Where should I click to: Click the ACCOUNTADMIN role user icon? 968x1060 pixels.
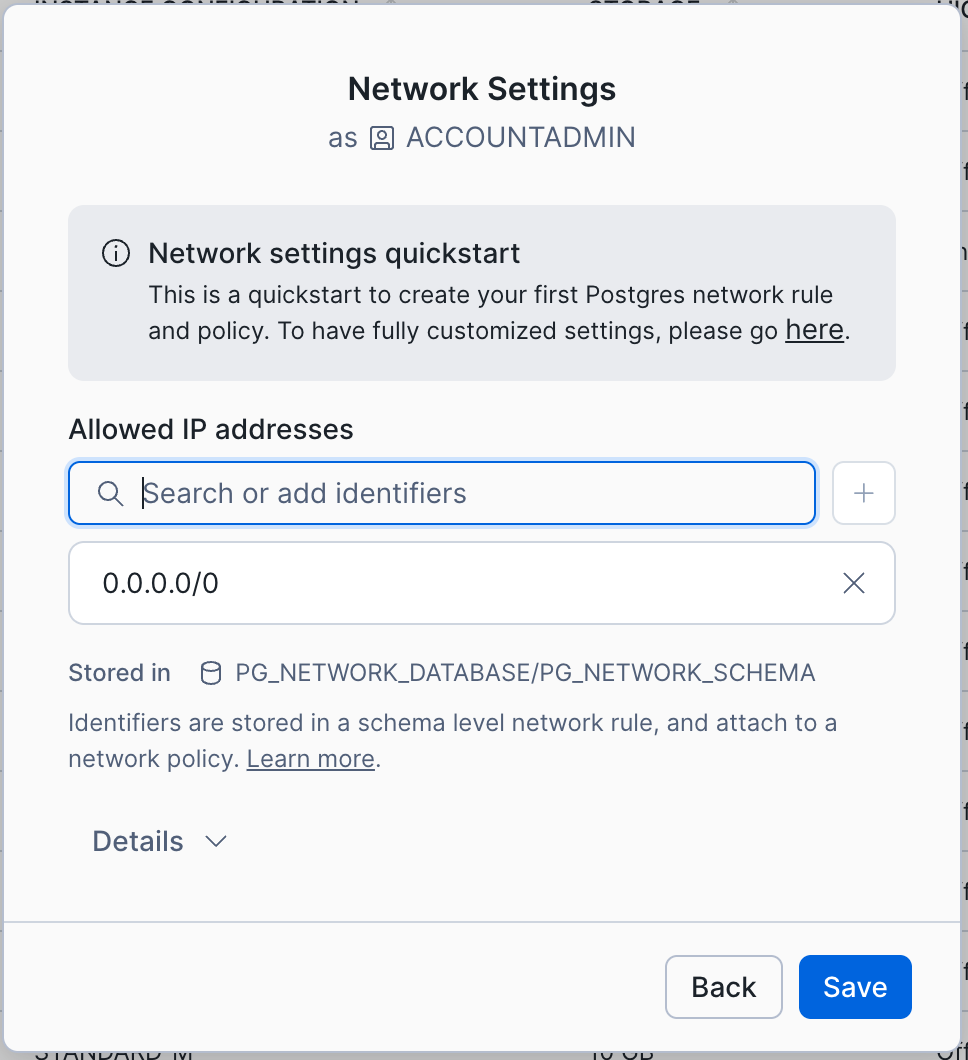click(381, 138)
